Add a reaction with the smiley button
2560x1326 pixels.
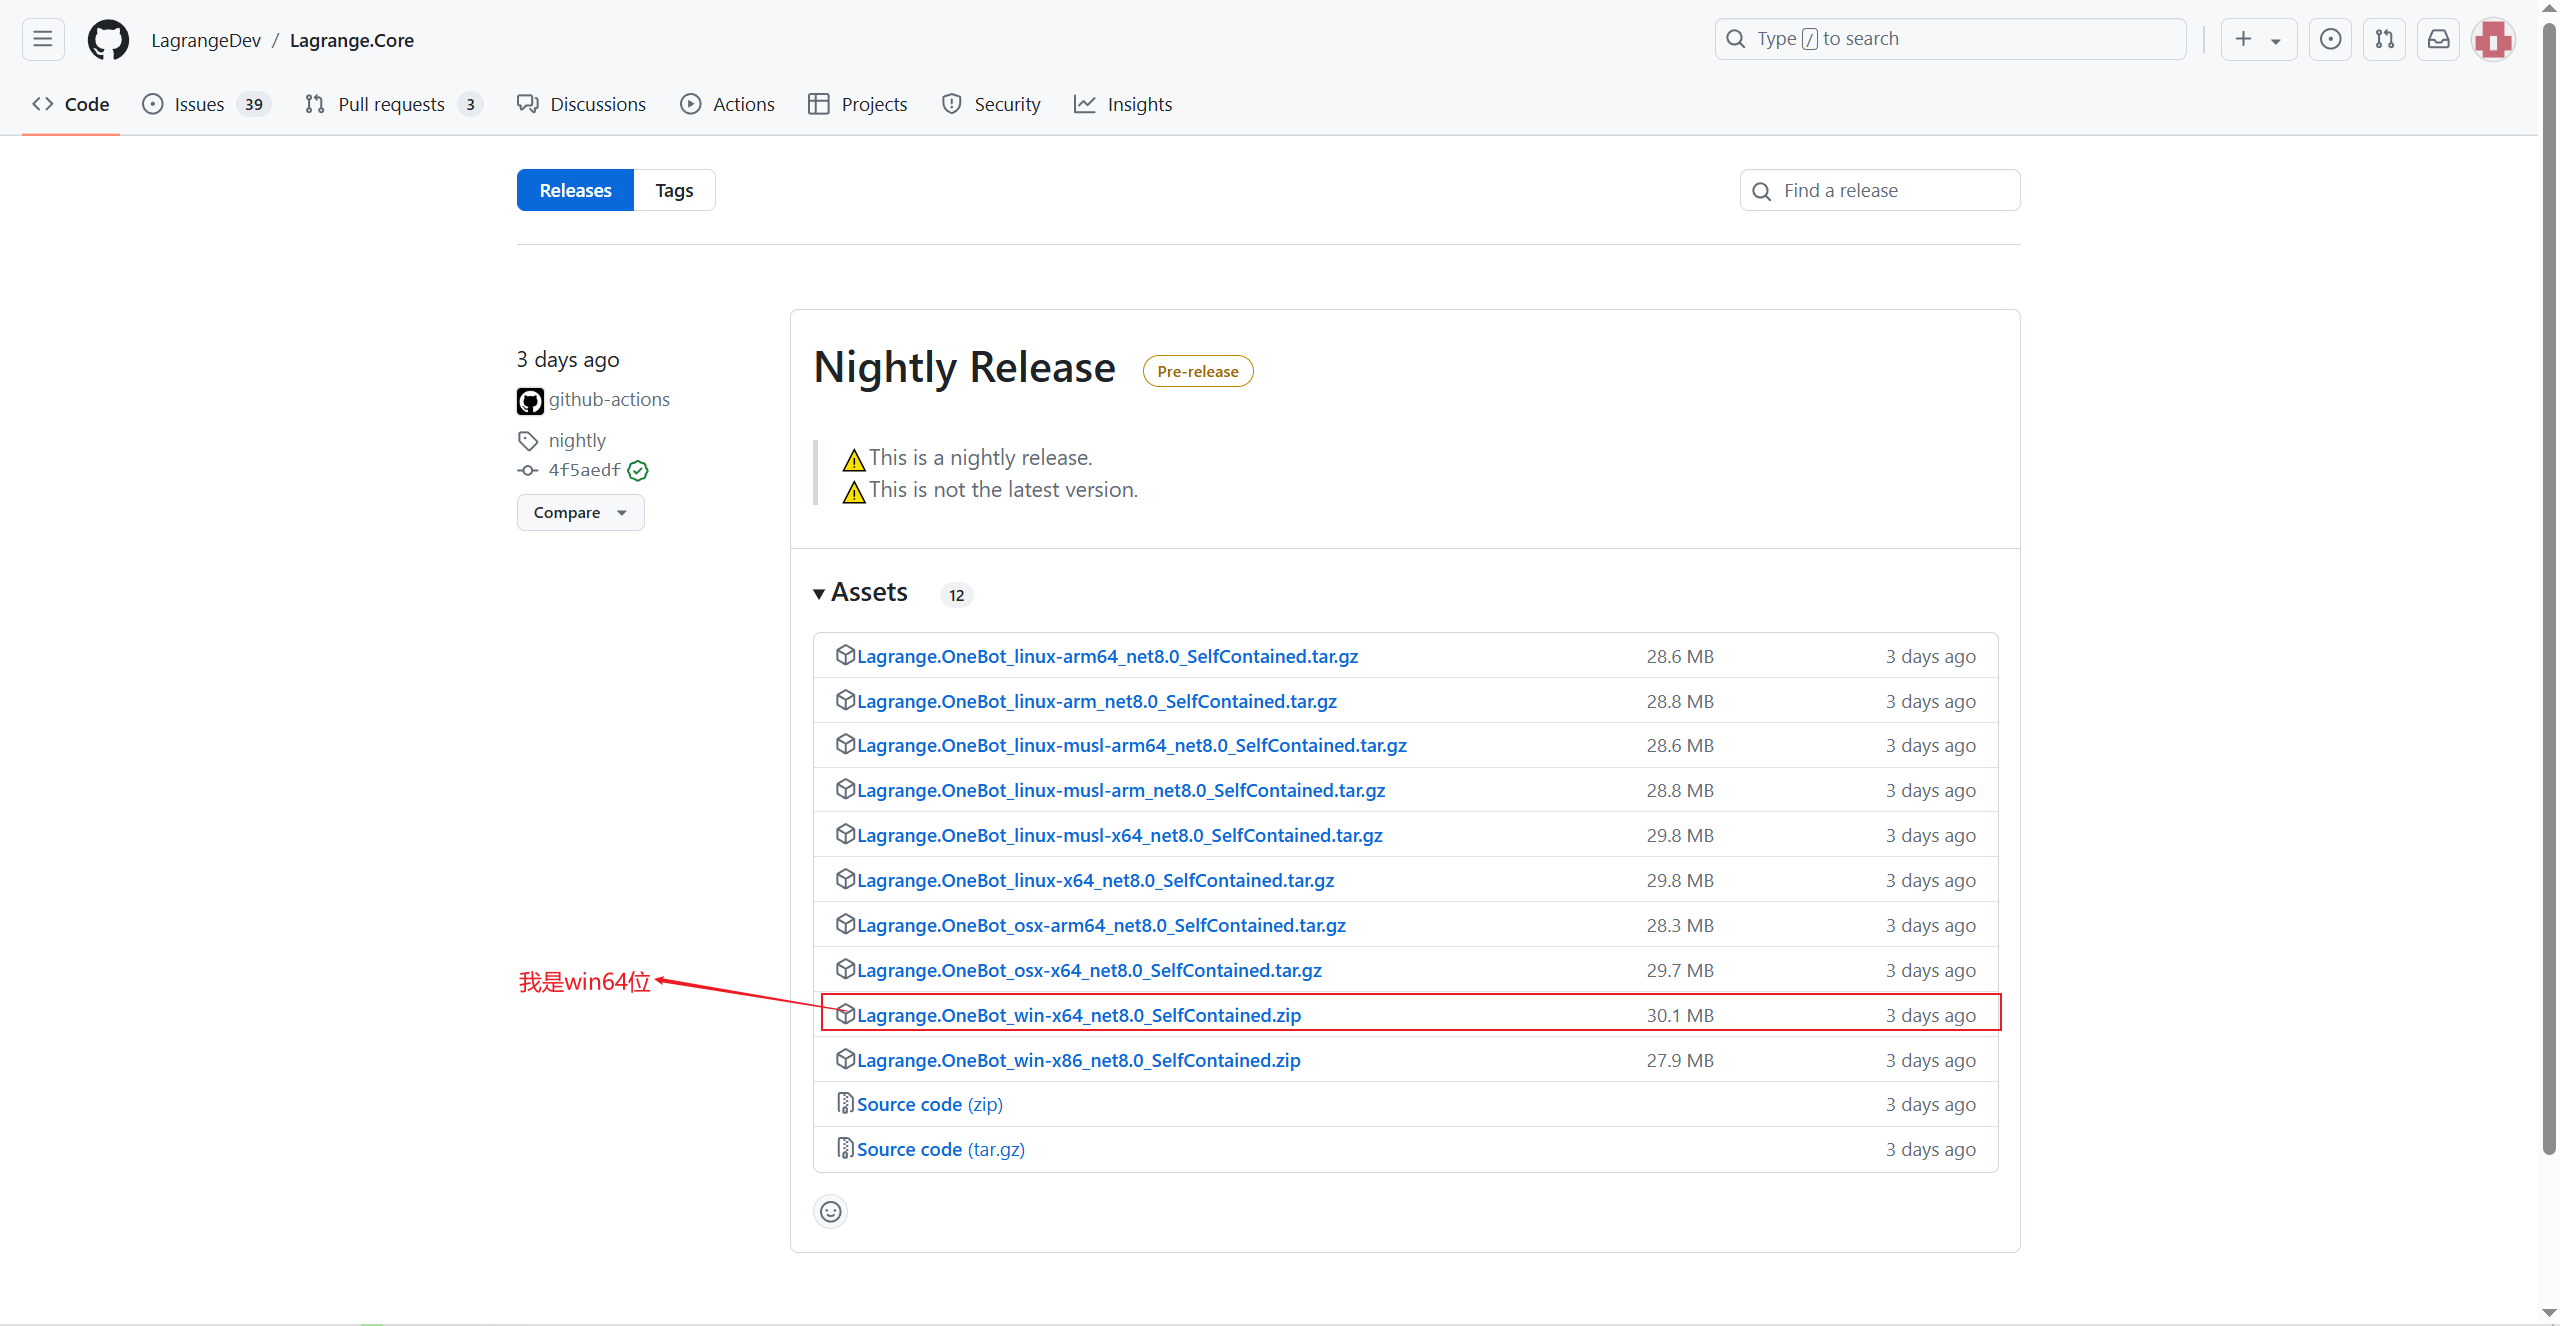tap(830, 1212)
